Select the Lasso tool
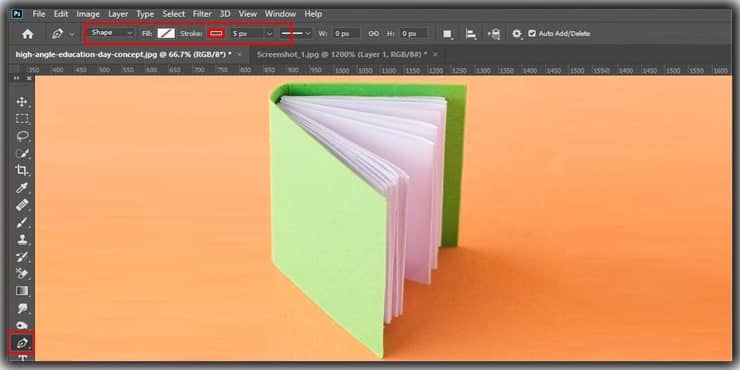Screen dimensions: 740x370 click(22, 136)
